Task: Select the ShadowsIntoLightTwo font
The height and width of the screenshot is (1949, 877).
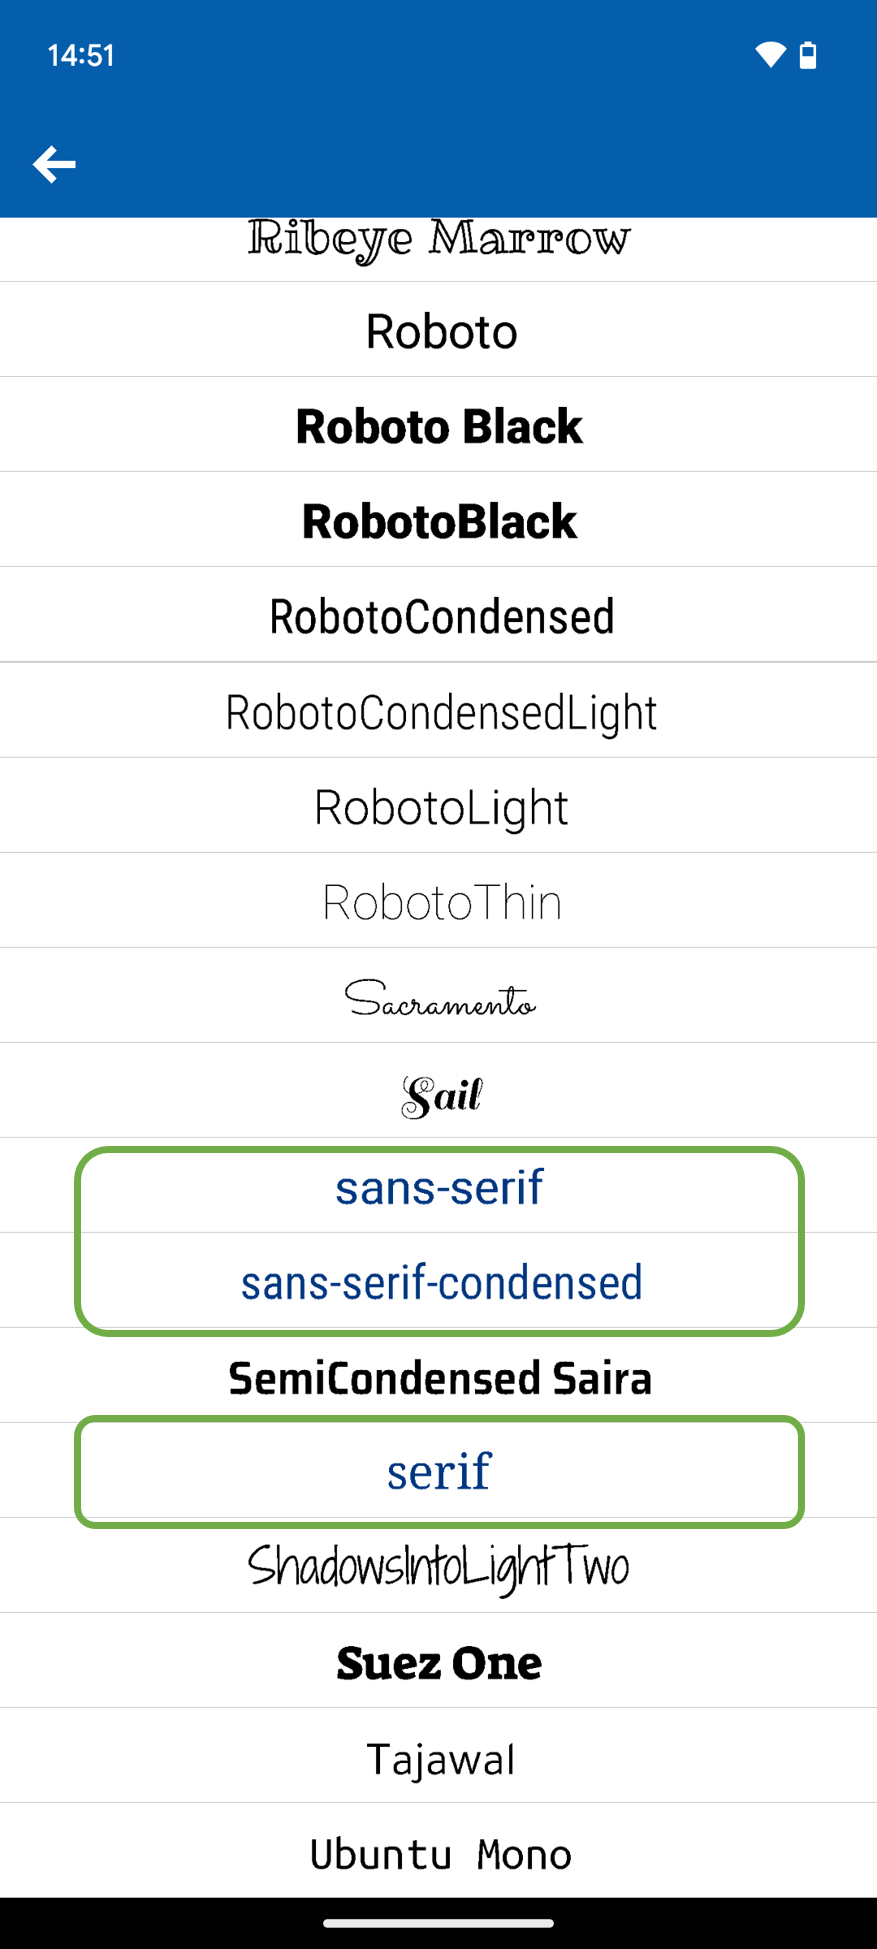Action: pos(439,1567)
